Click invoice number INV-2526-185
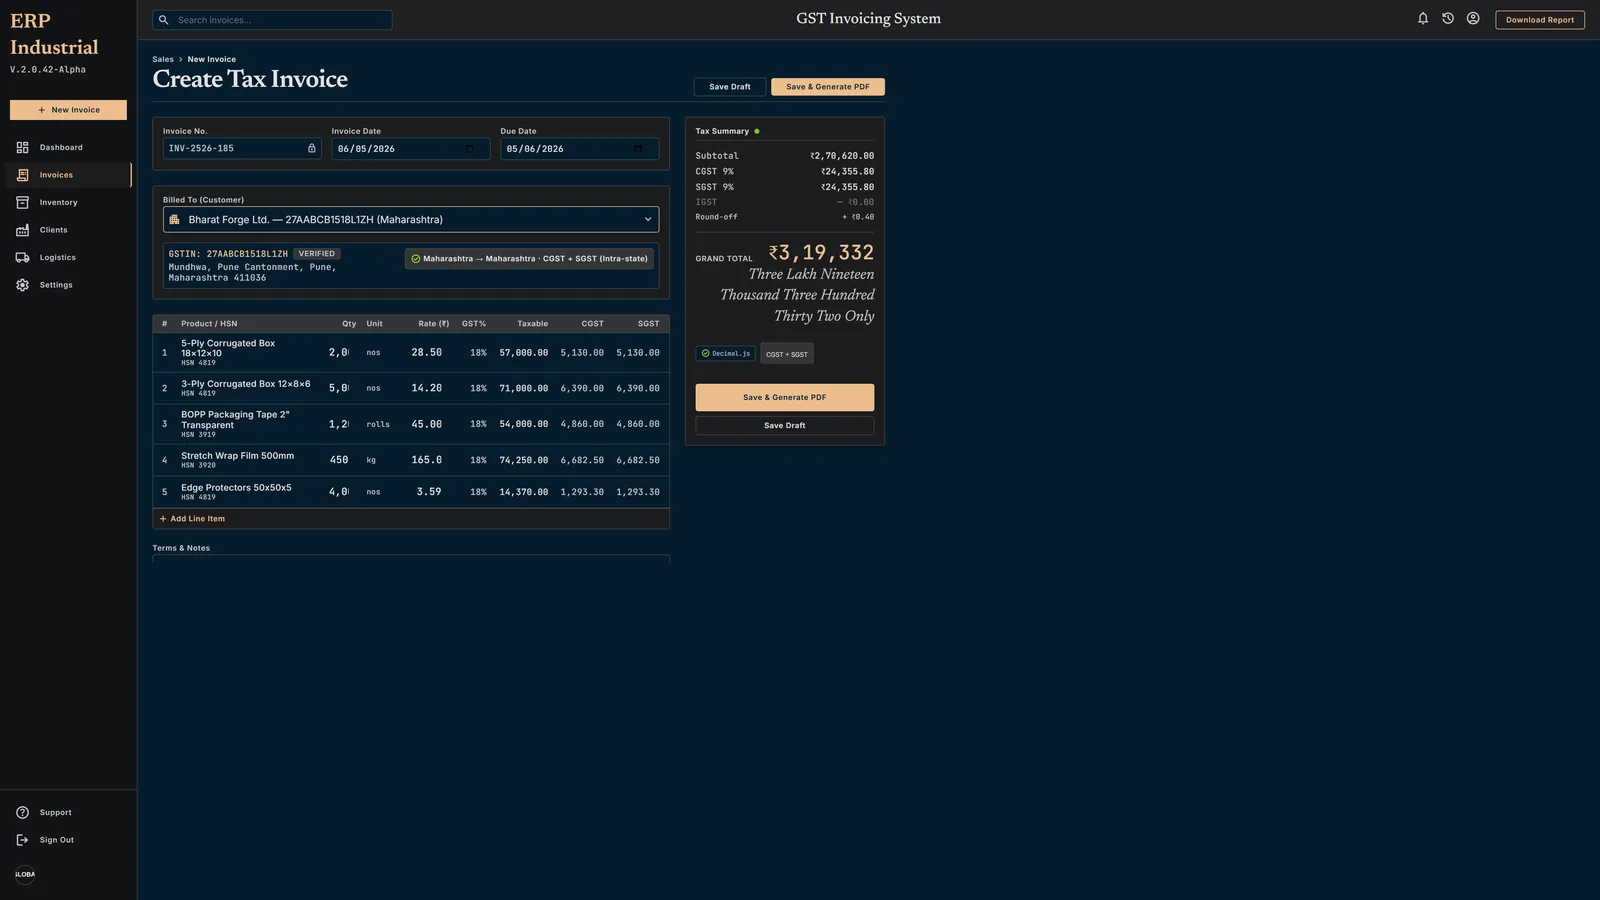 pyautogui.click(x=201, y=149)
